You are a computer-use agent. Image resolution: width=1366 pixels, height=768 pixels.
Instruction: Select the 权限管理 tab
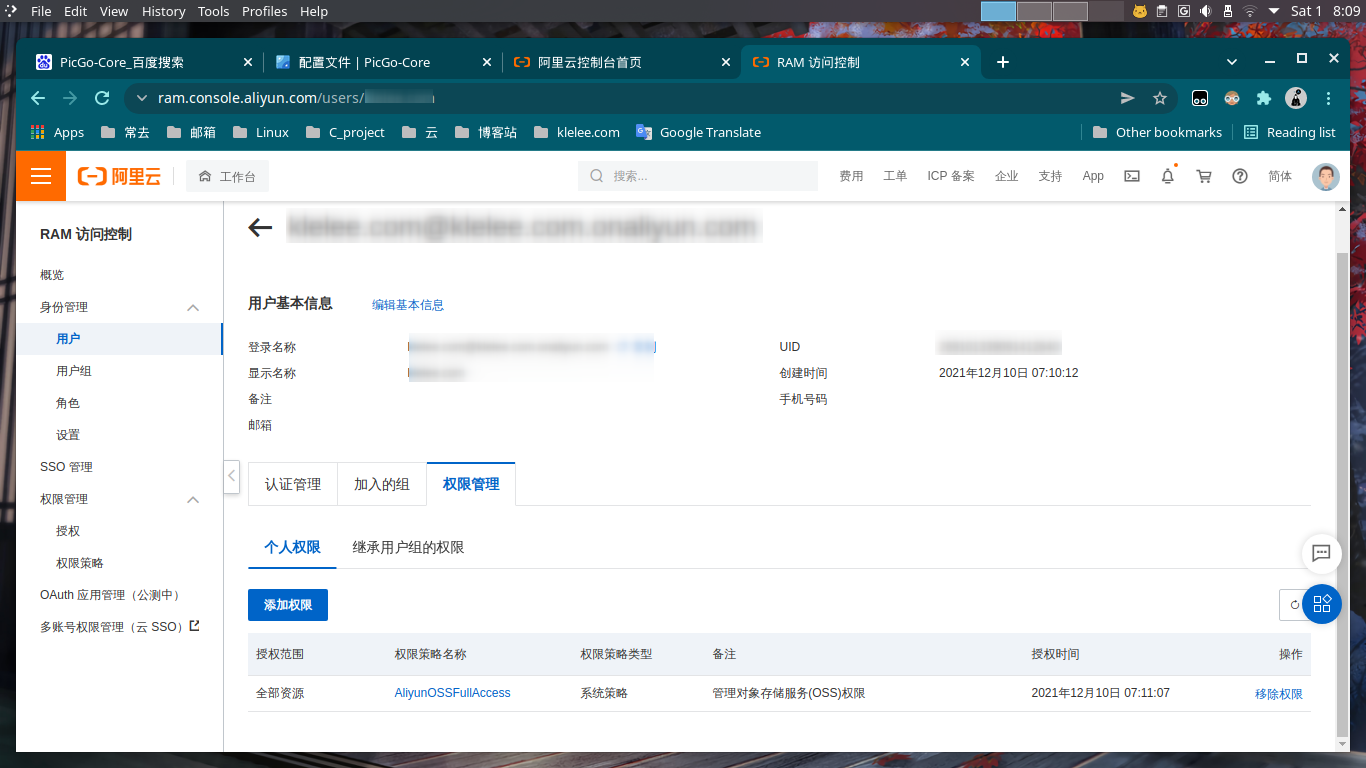[x=471, y=484]
